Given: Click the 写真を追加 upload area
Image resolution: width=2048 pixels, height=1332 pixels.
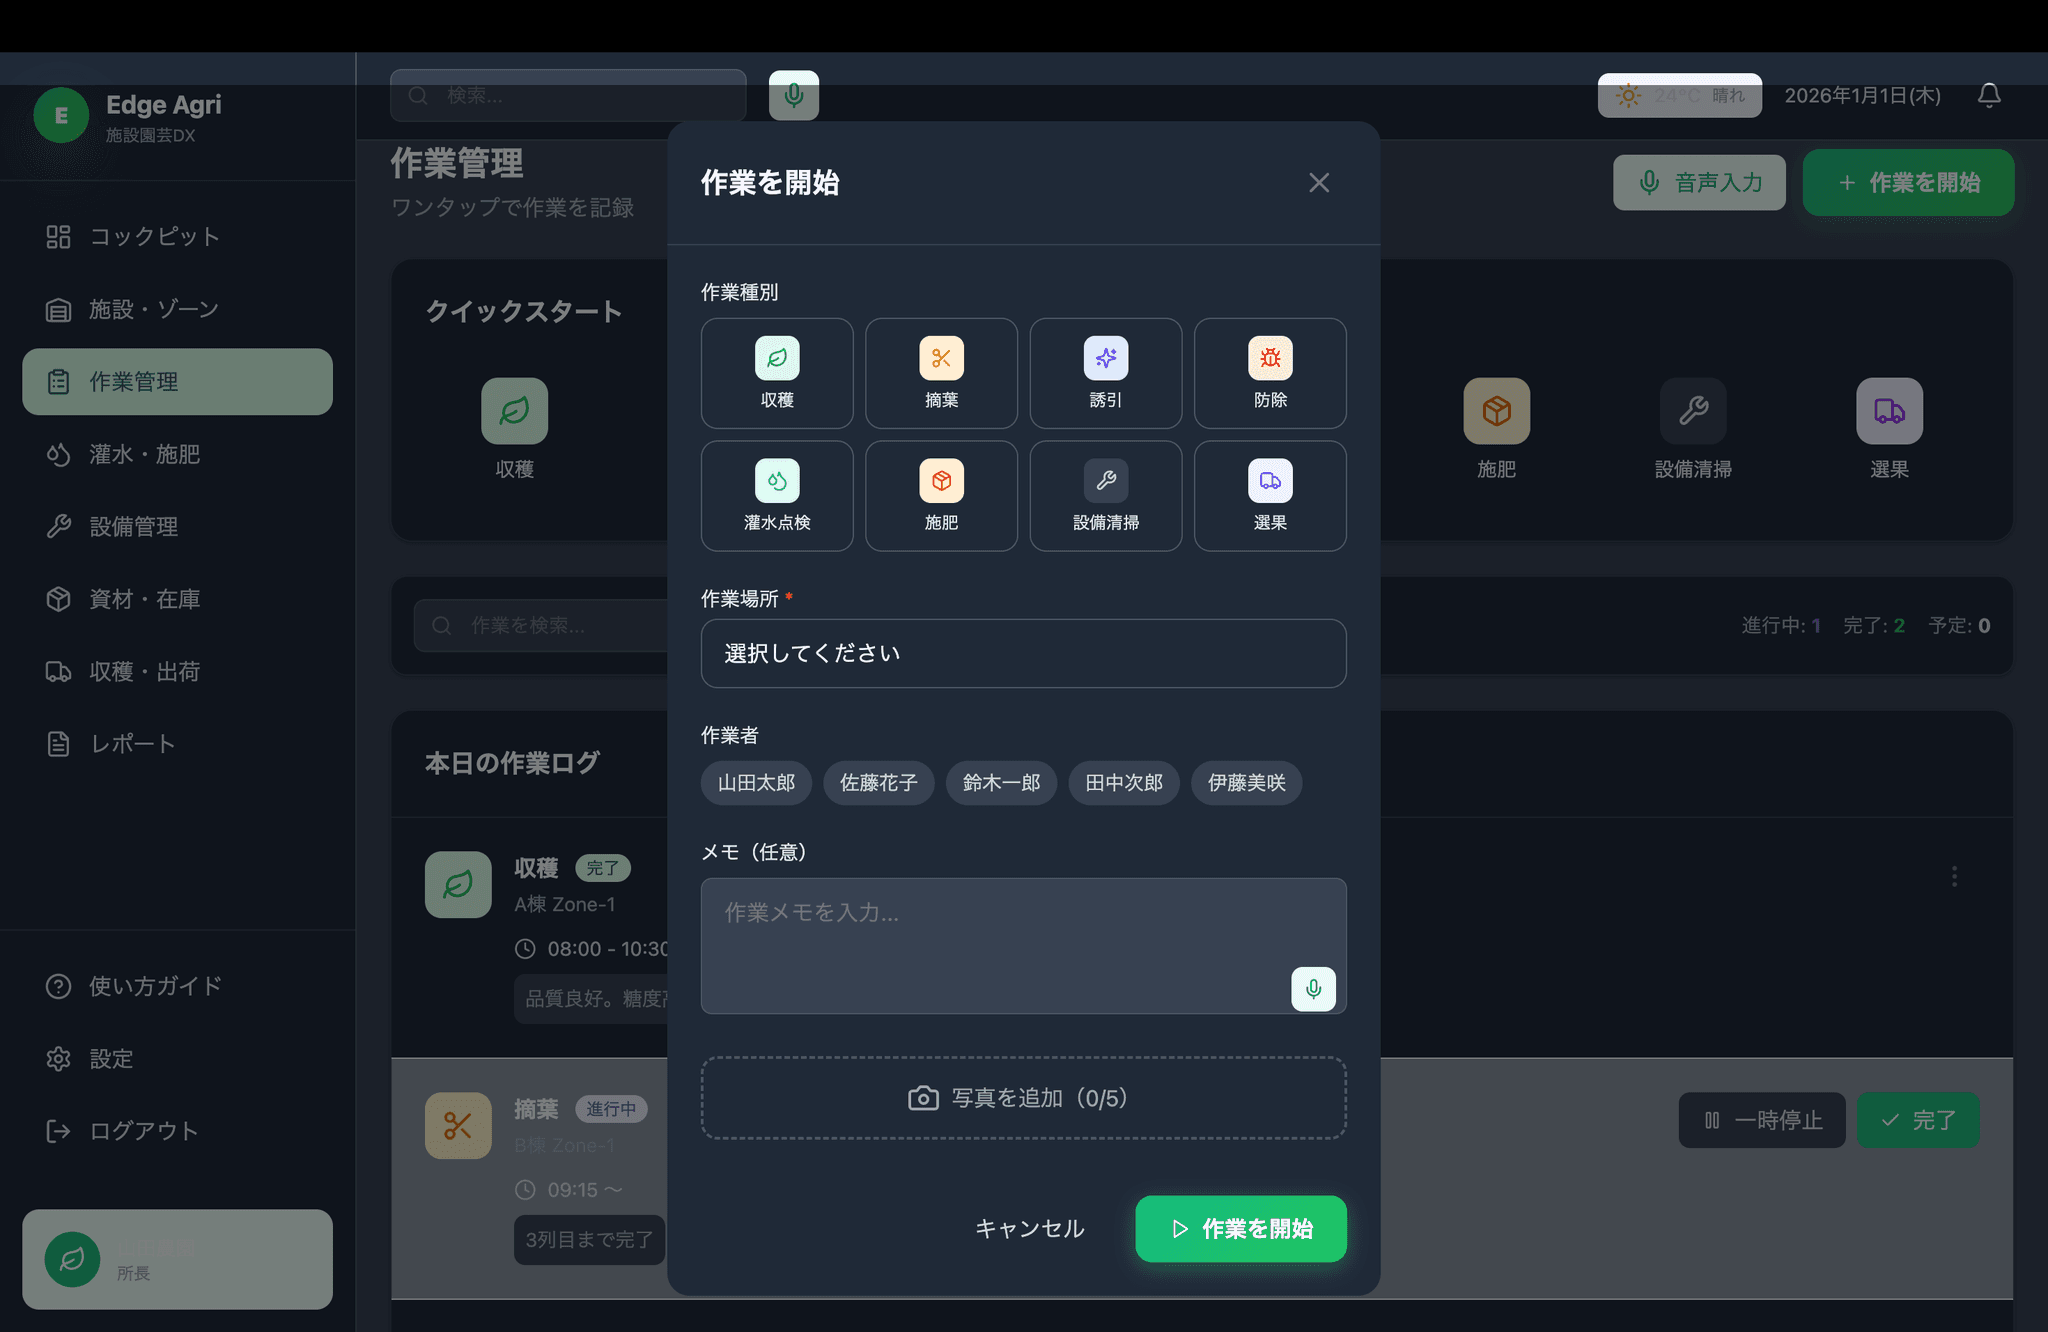Looking at the screenshot, I should click(x=1023, y=1098).
